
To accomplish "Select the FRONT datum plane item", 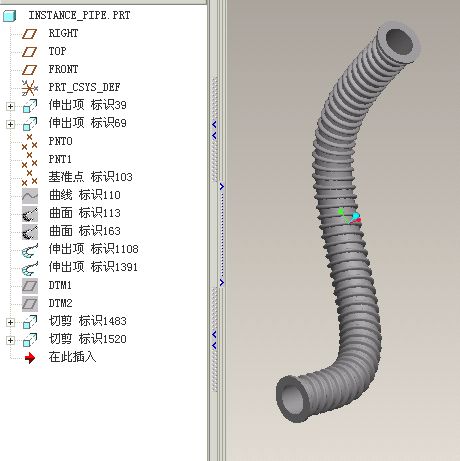I will (63, 69).
